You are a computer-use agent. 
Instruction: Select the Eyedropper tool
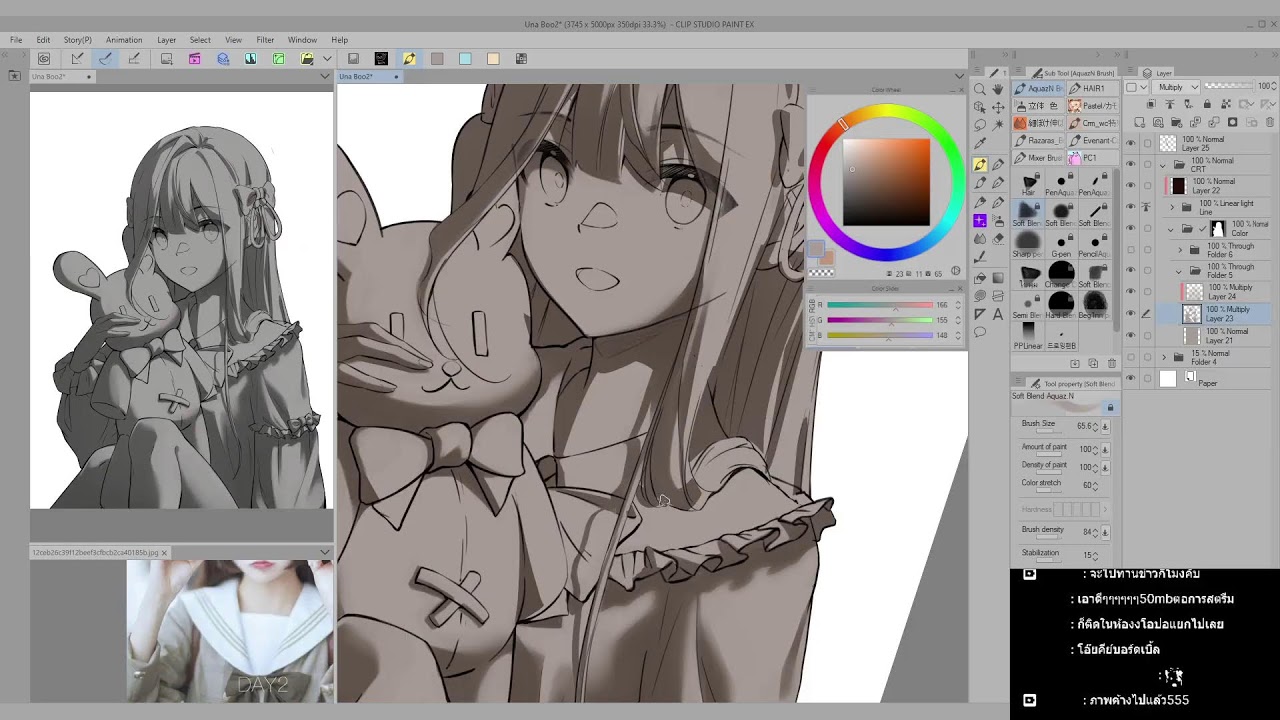980,145
